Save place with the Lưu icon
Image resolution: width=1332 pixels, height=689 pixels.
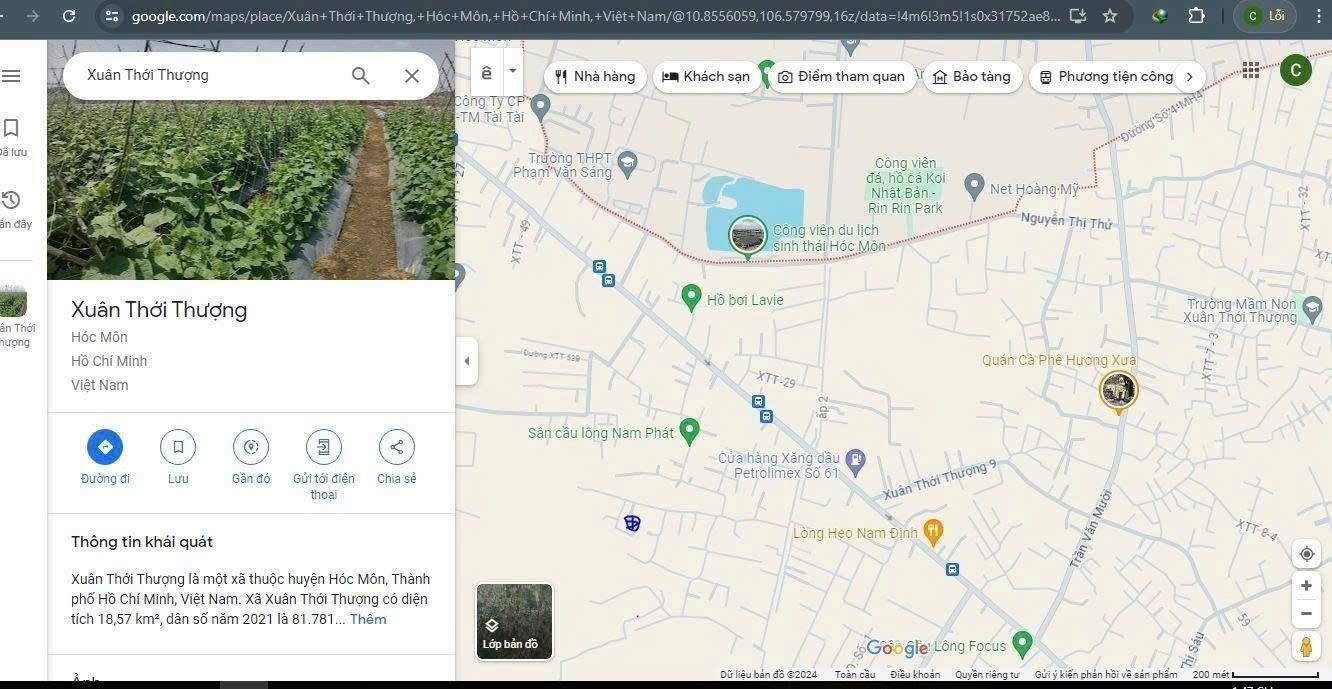coord(178,447)
